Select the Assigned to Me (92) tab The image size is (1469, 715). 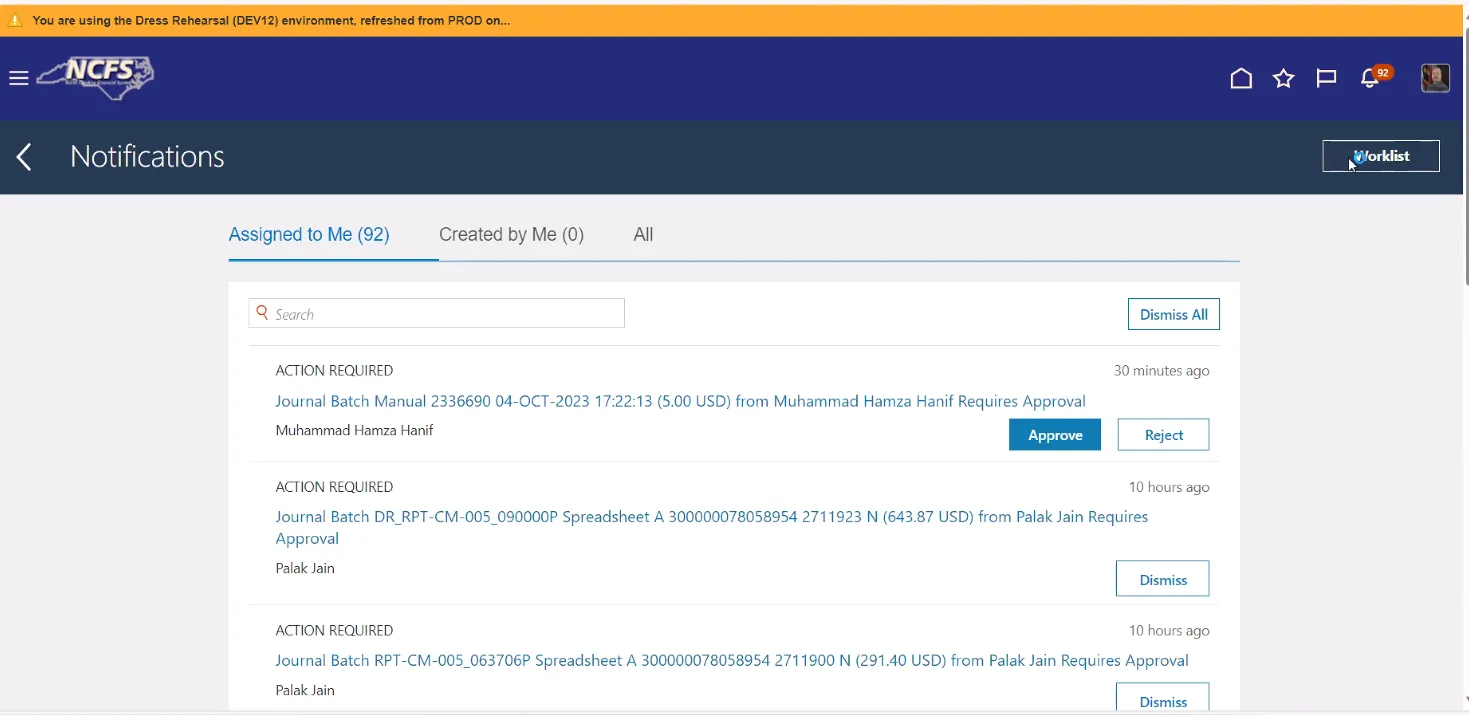pyautogui.click(x=309, y=235)
